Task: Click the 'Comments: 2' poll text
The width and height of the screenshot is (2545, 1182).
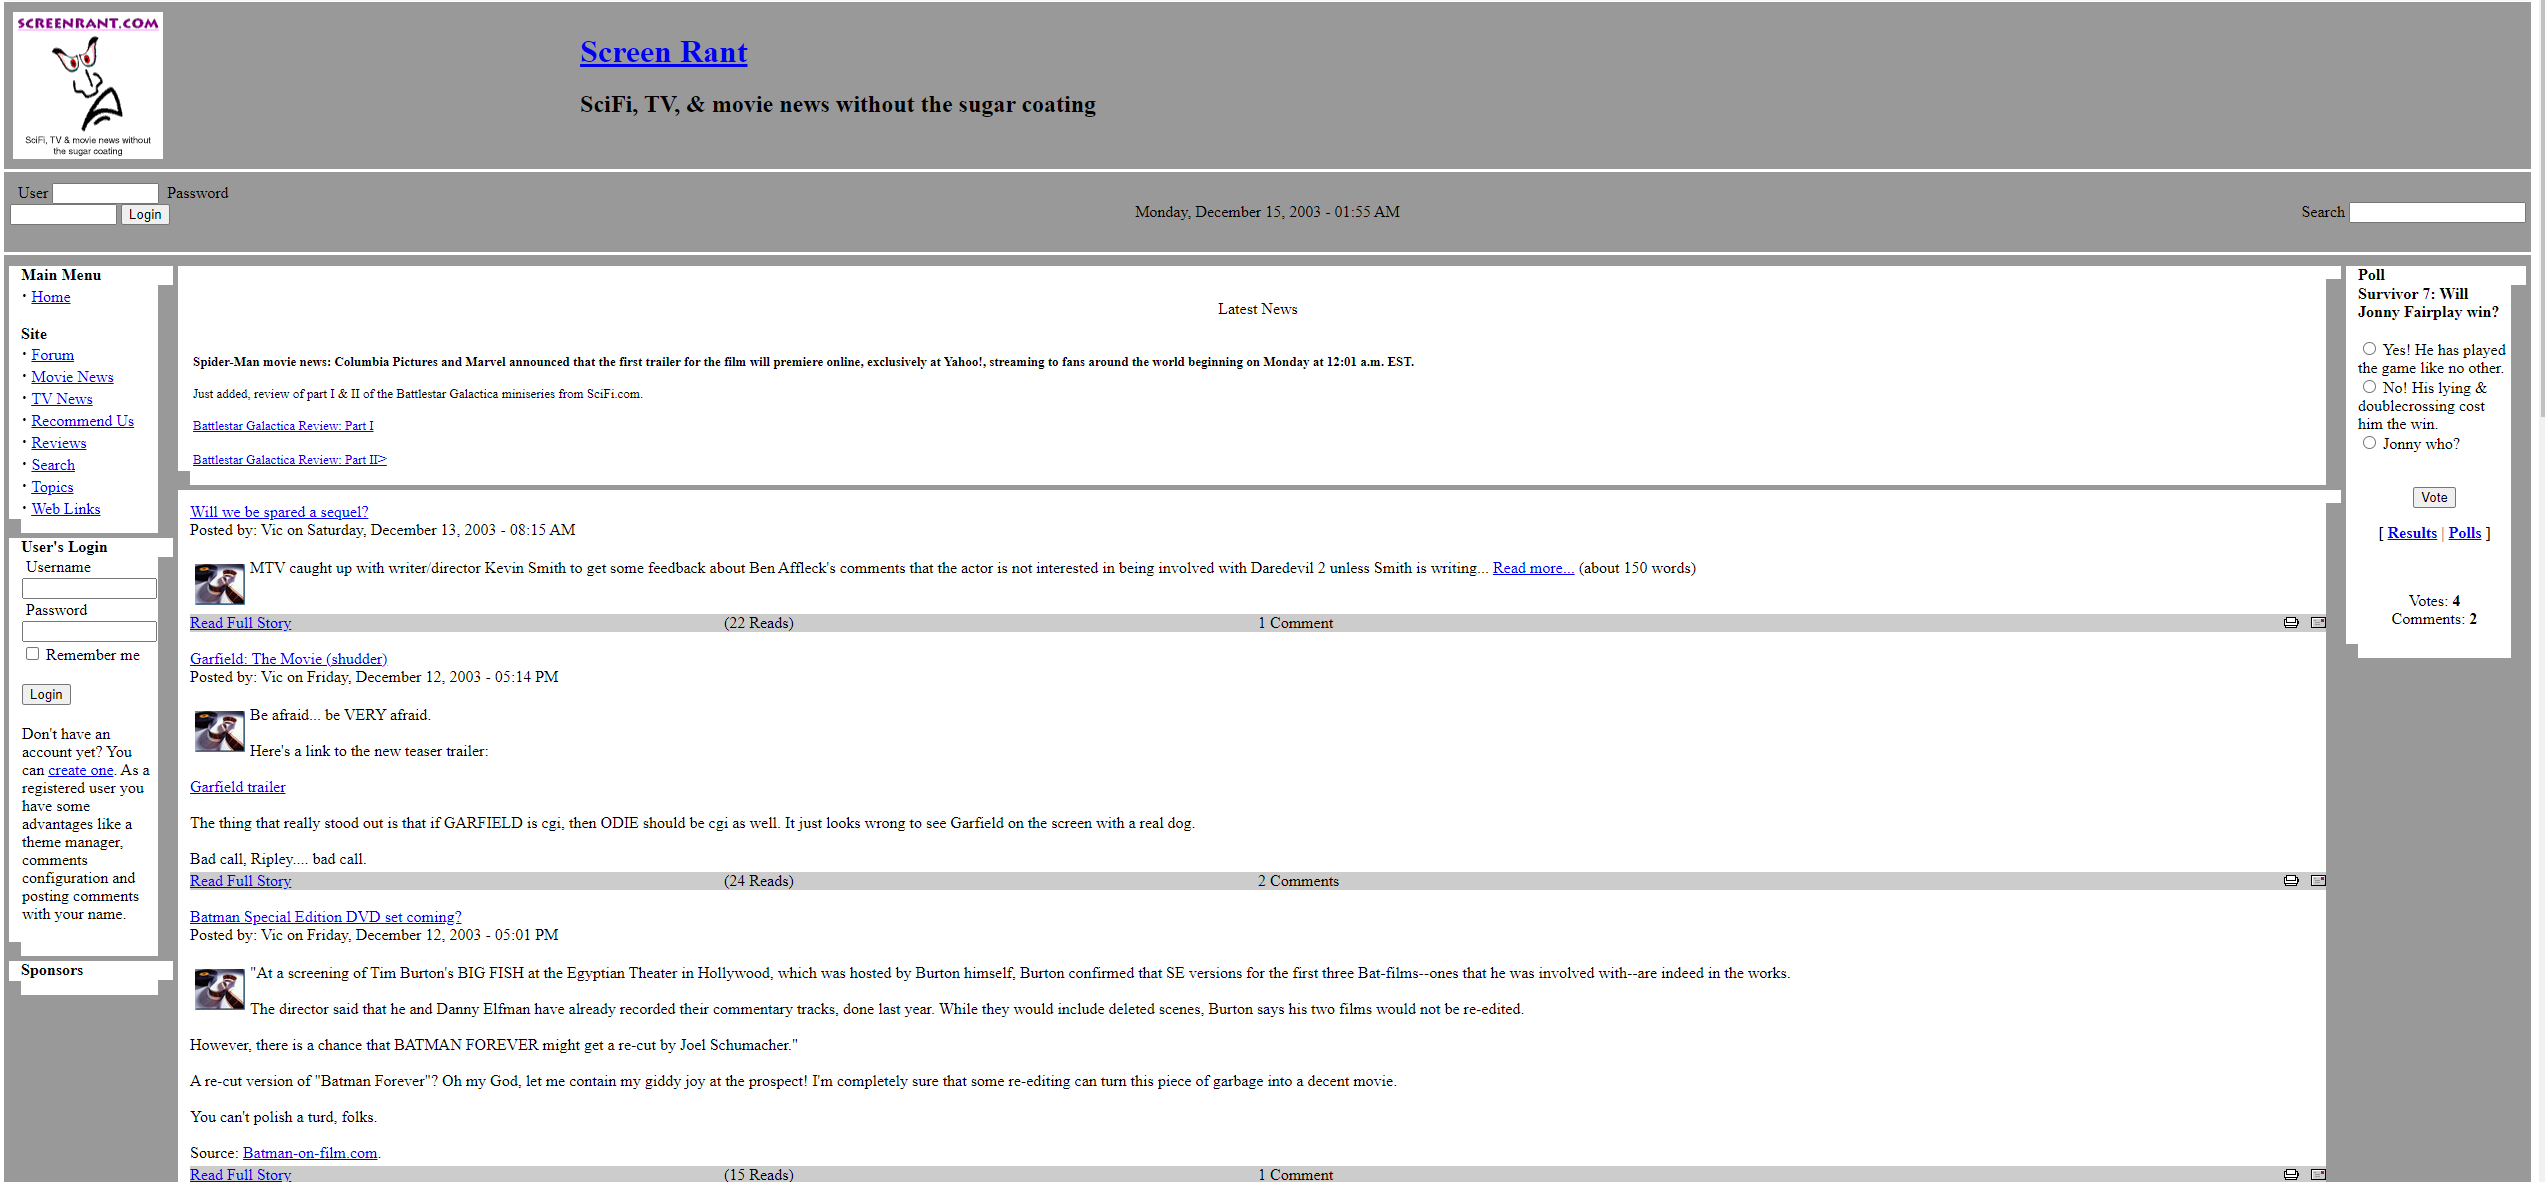Action: (2434, 619)
